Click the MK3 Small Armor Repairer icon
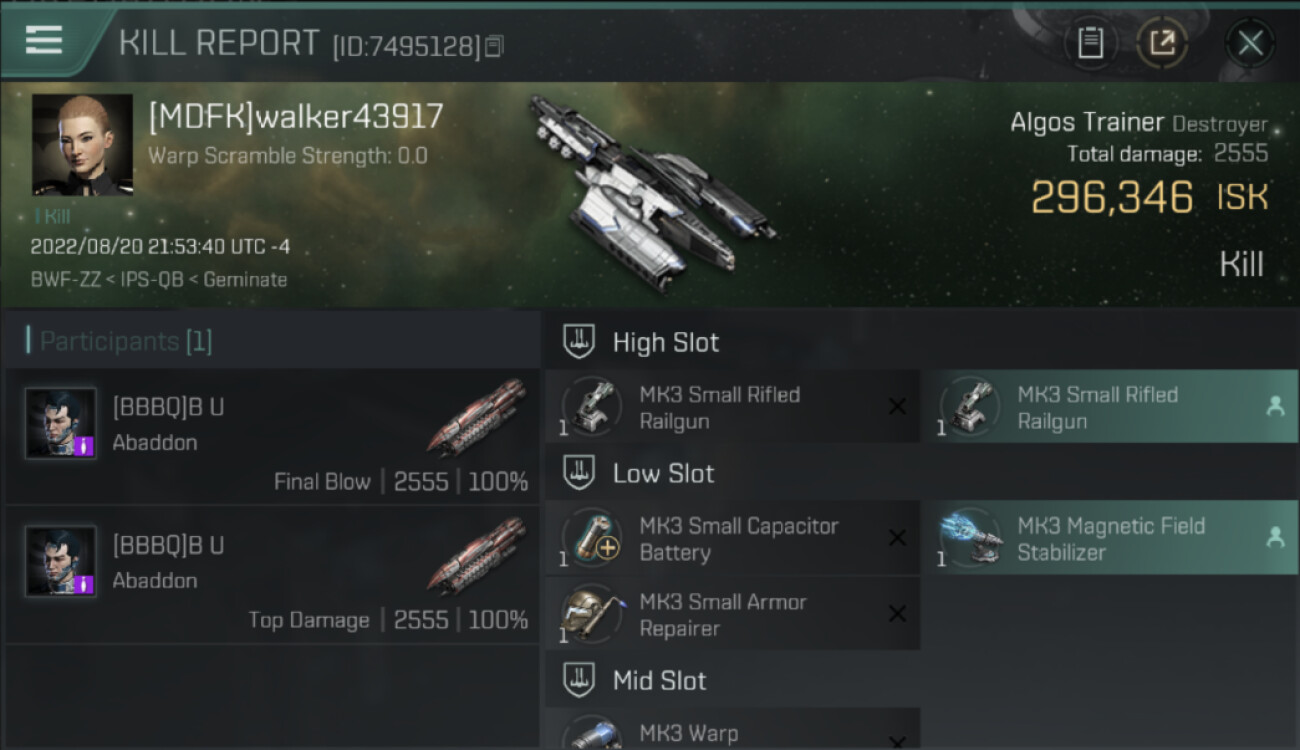The image size is (1300, 750). point(591,614)
